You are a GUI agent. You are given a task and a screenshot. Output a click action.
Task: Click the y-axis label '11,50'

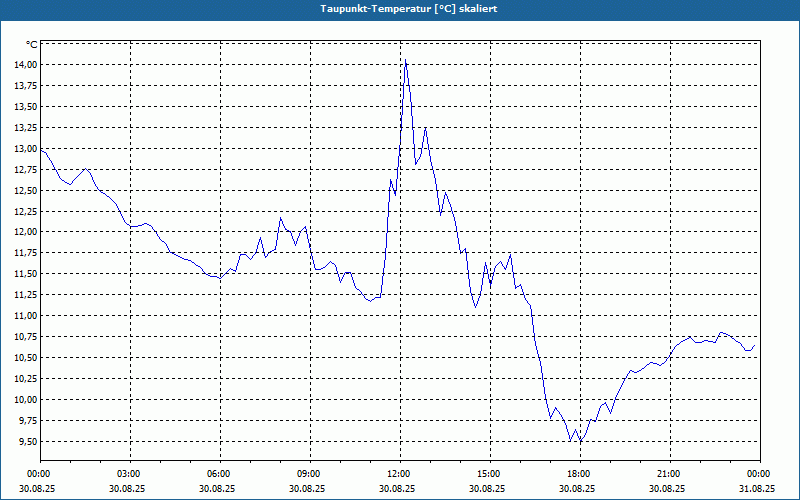[28, 274]
